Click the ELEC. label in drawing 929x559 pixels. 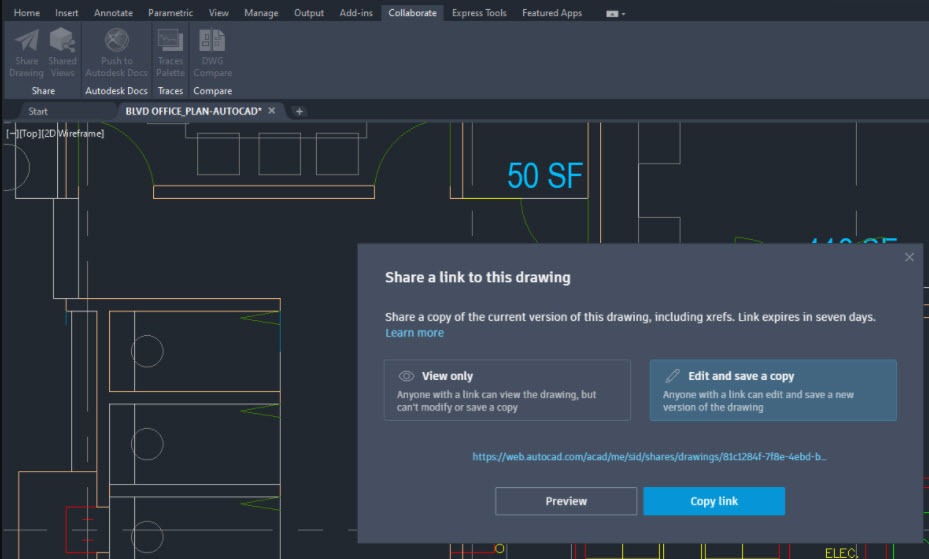click(x=841, y=553)
